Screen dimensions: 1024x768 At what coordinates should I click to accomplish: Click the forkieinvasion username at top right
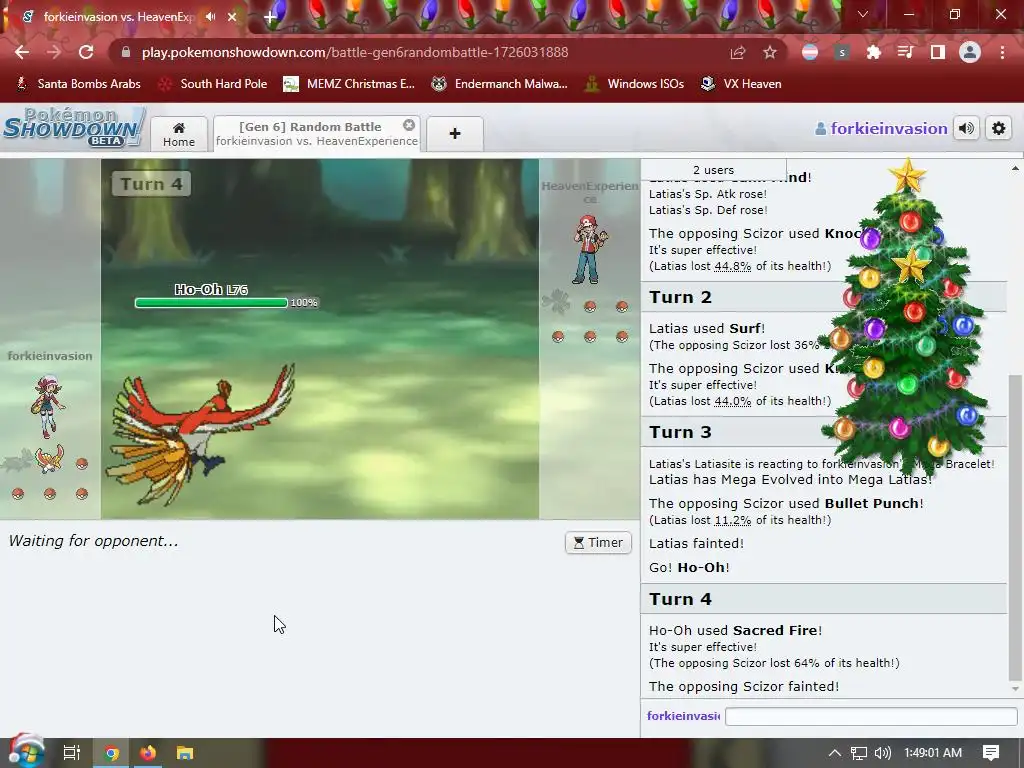(x=881, y=129)
